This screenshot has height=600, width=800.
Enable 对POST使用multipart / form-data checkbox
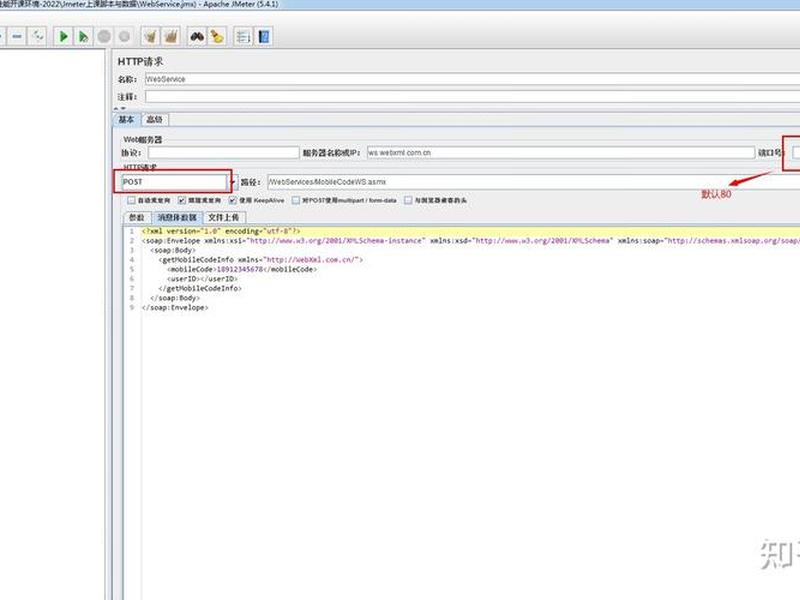pyautogui.click(x=296, y=201)
